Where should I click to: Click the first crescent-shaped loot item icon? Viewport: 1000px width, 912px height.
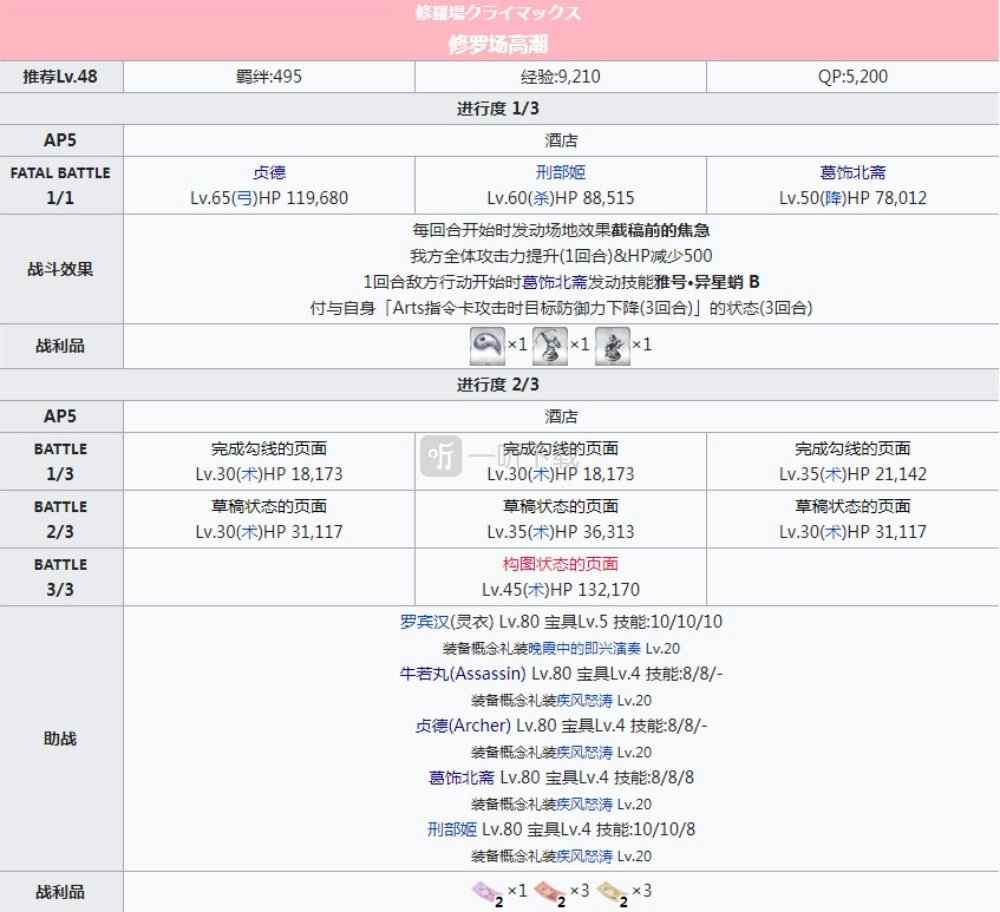tap(487, 345)
